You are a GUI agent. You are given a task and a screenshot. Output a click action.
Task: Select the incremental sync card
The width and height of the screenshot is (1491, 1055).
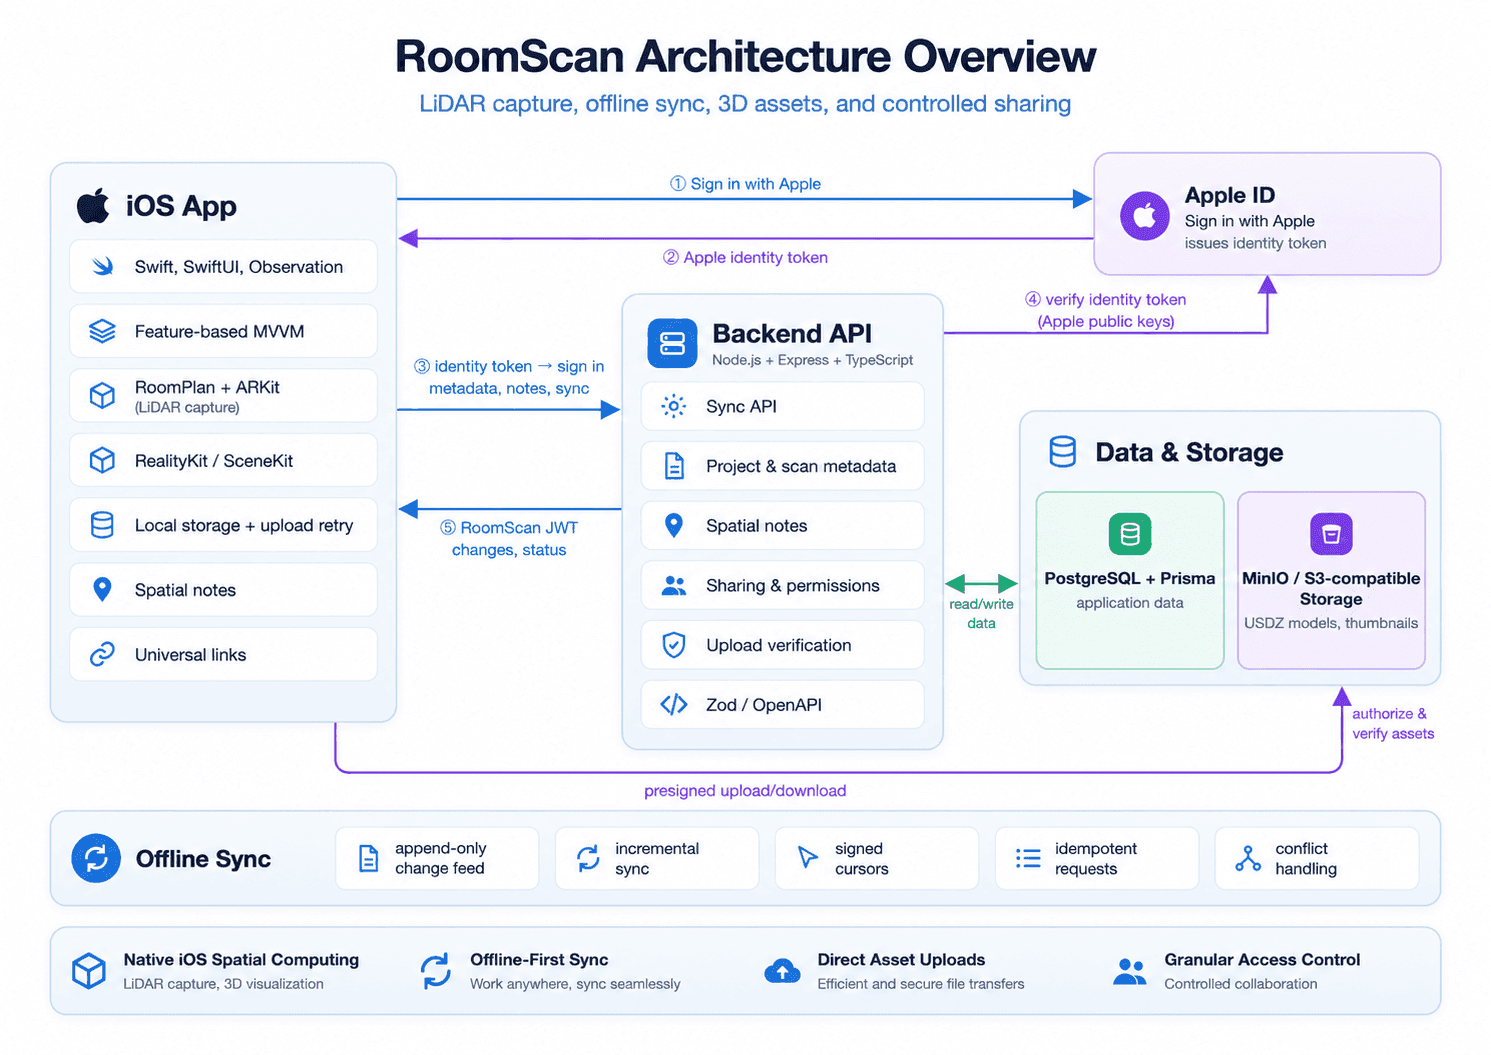657,858
